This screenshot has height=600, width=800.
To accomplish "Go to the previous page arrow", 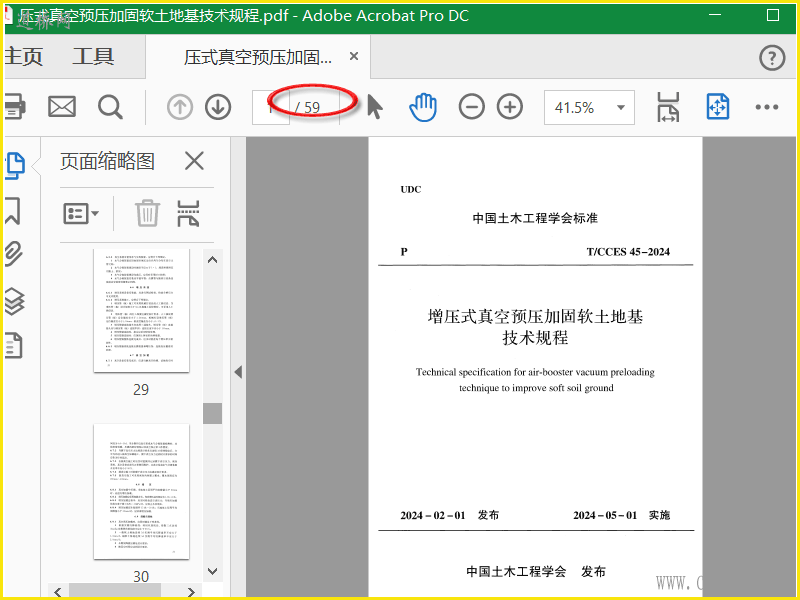I will (x=180, y=107).
